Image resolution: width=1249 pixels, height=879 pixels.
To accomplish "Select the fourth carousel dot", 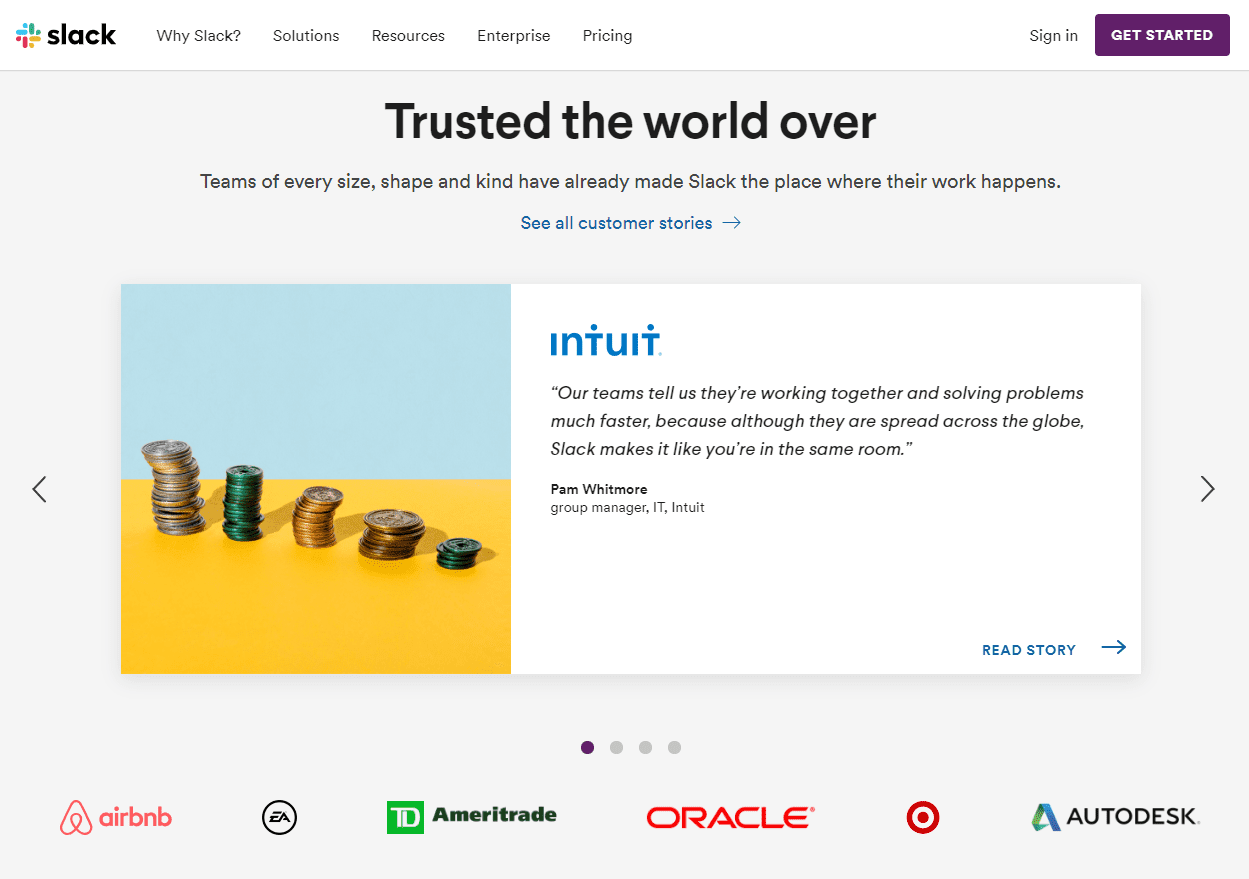I will point(674,747).
